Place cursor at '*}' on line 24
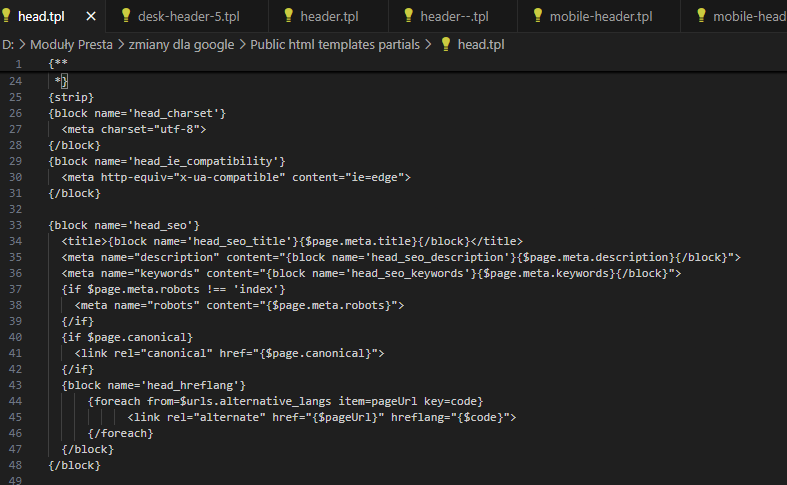 [61, 81]
